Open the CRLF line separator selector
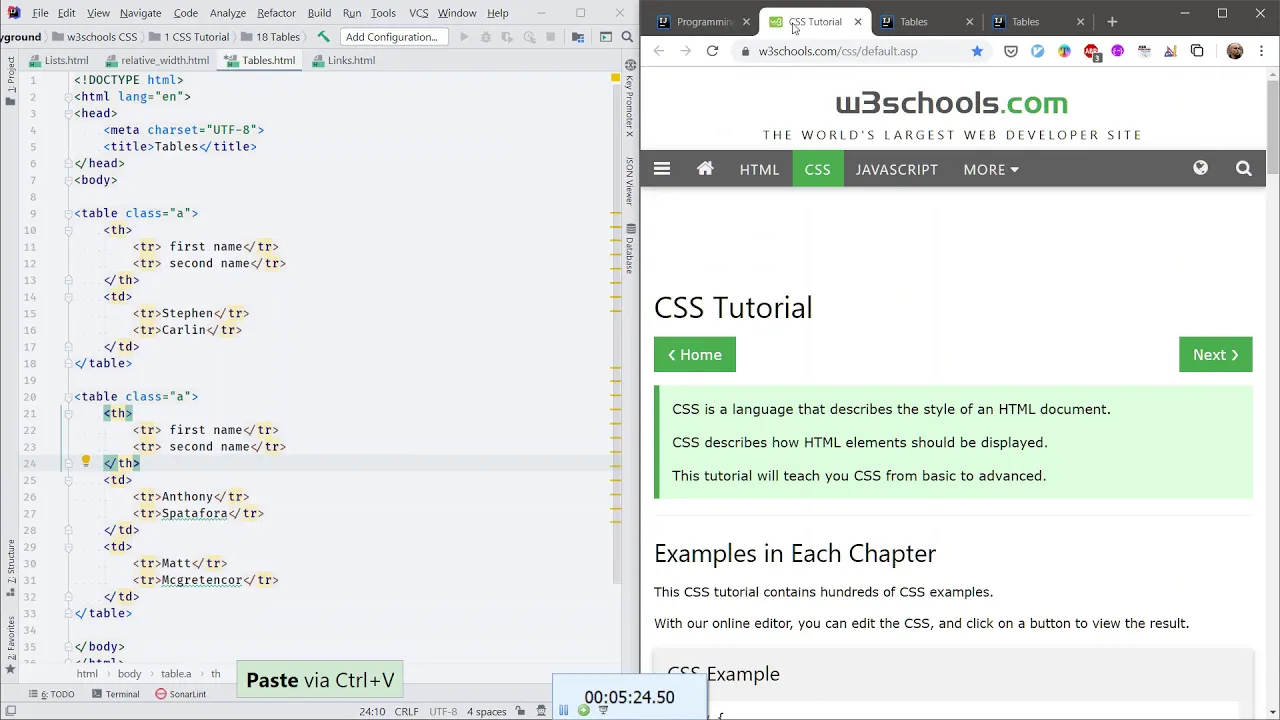Image resolution: width=1280 pixels, height=720 pixels. [x=407, y=711]
